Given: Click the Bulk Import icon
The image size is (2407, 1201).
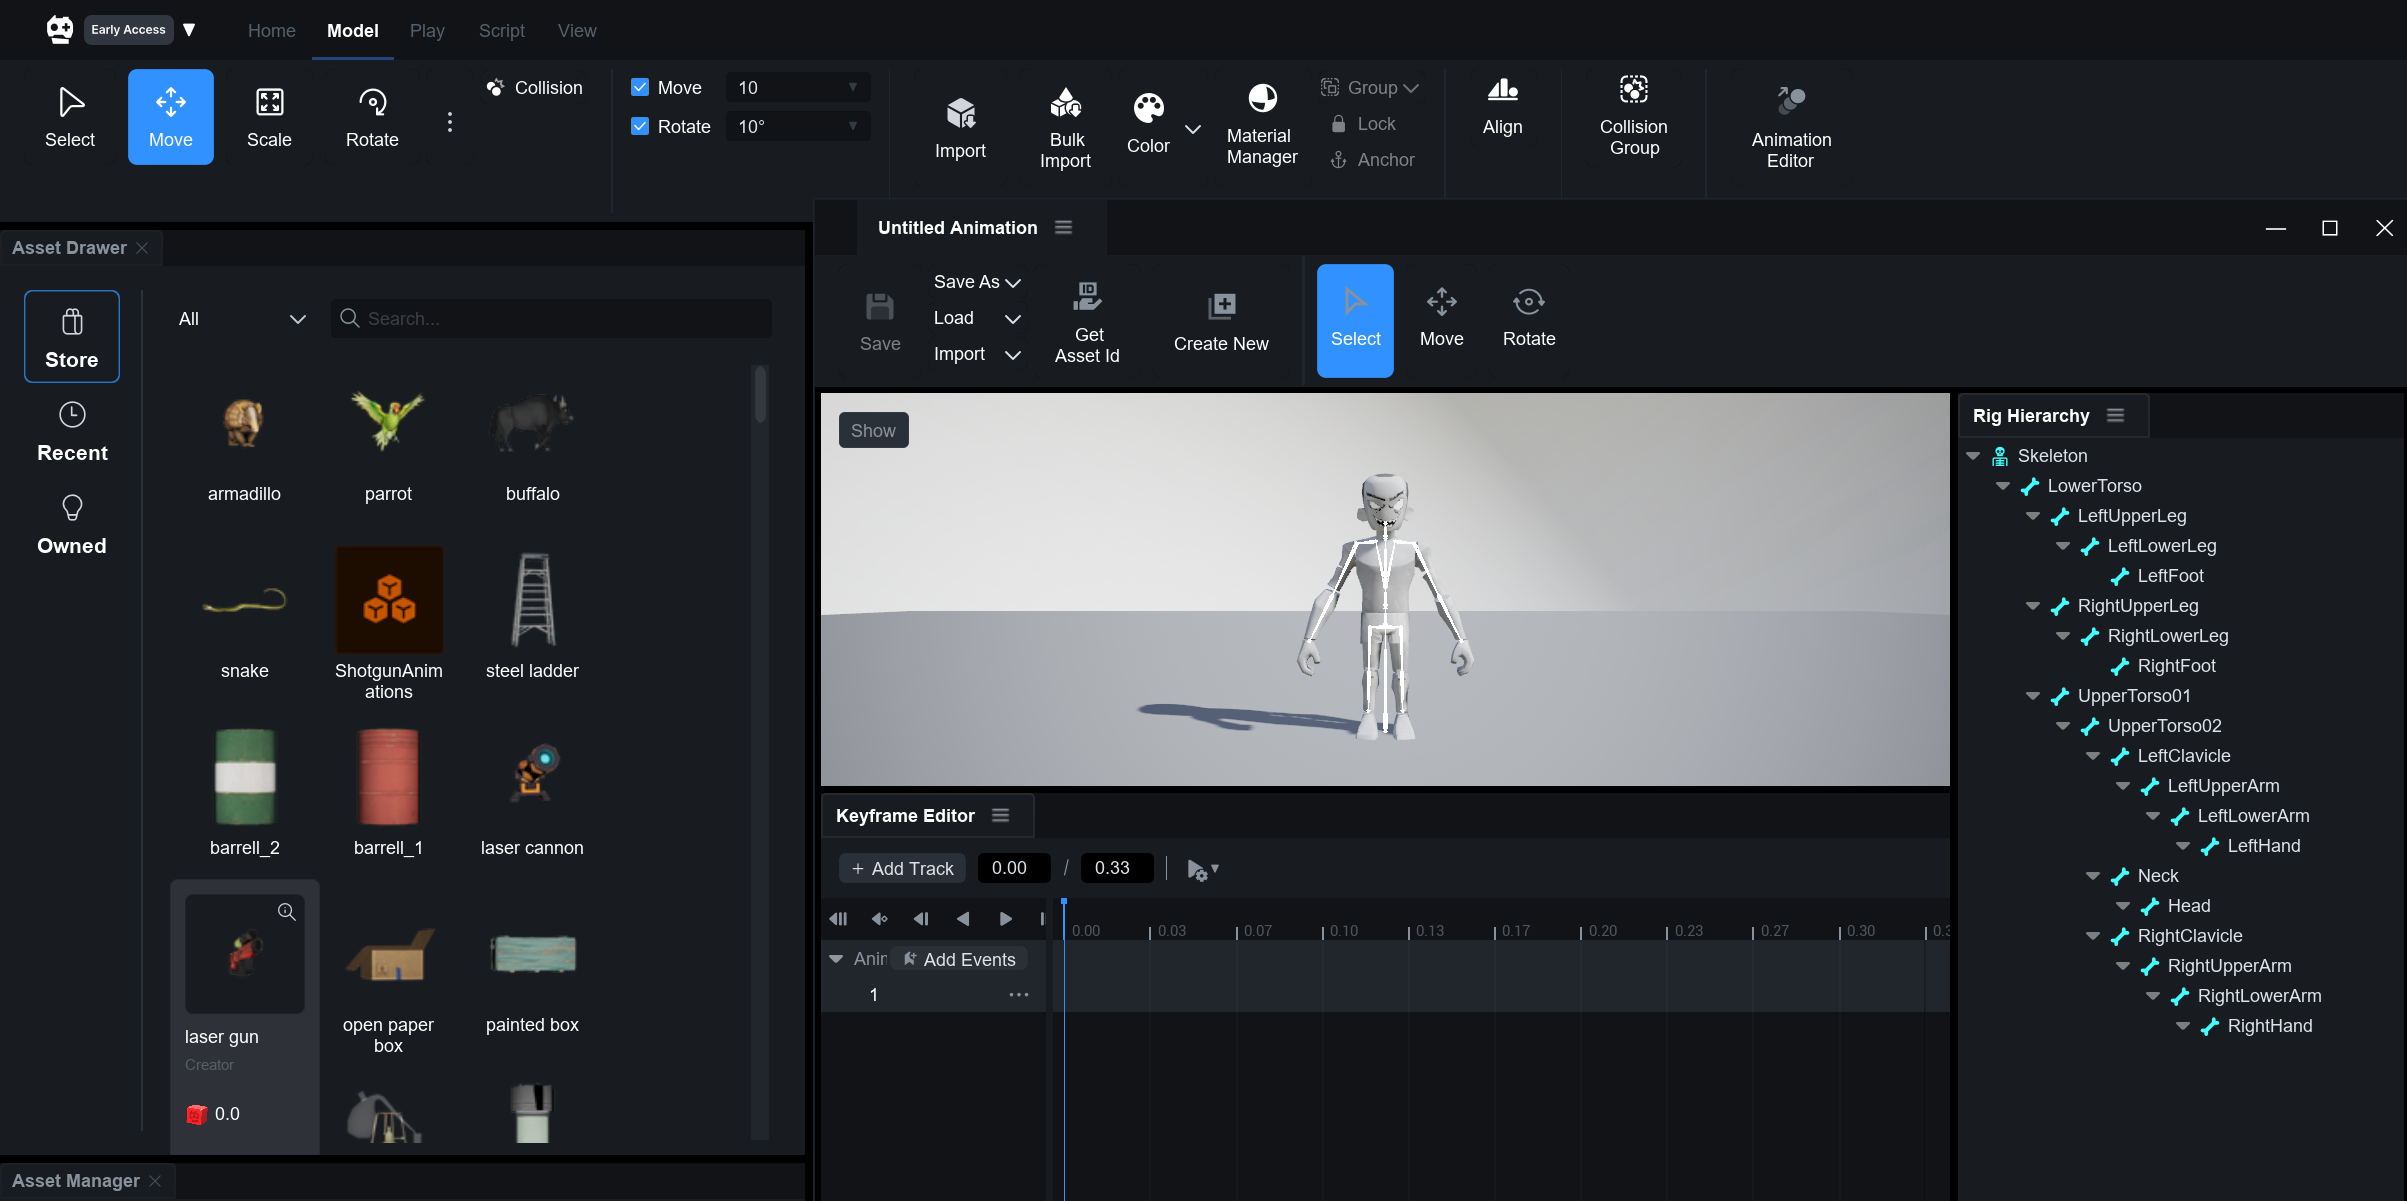Looking at the screenshot, I should tap(1065, 103).
